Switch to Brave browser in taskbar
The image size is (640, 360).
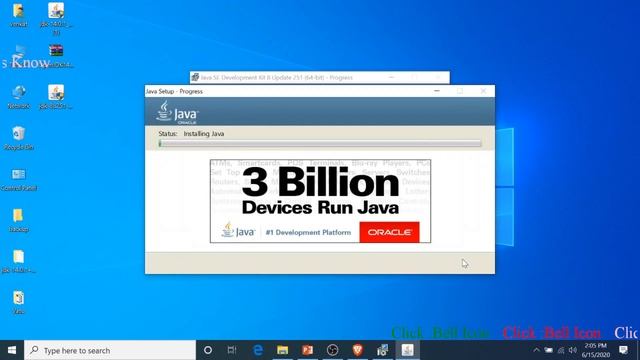[x=358, y=350]
